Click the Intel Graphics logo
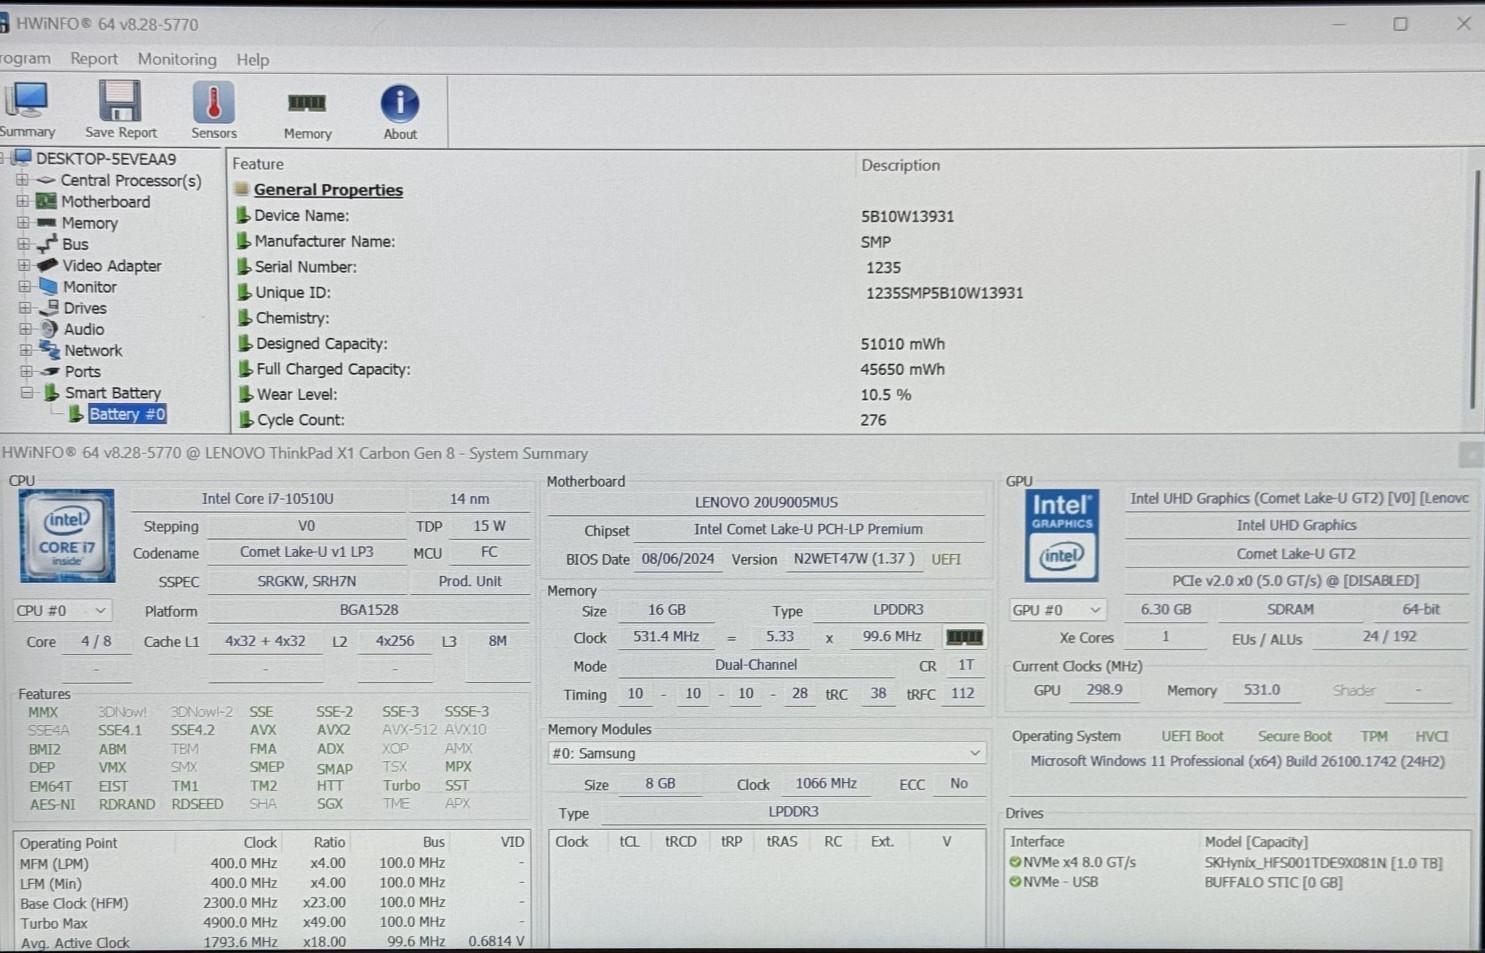The width and height of the screenshot is (1485, 953). pyautogui.click(x=1061, y=535)
